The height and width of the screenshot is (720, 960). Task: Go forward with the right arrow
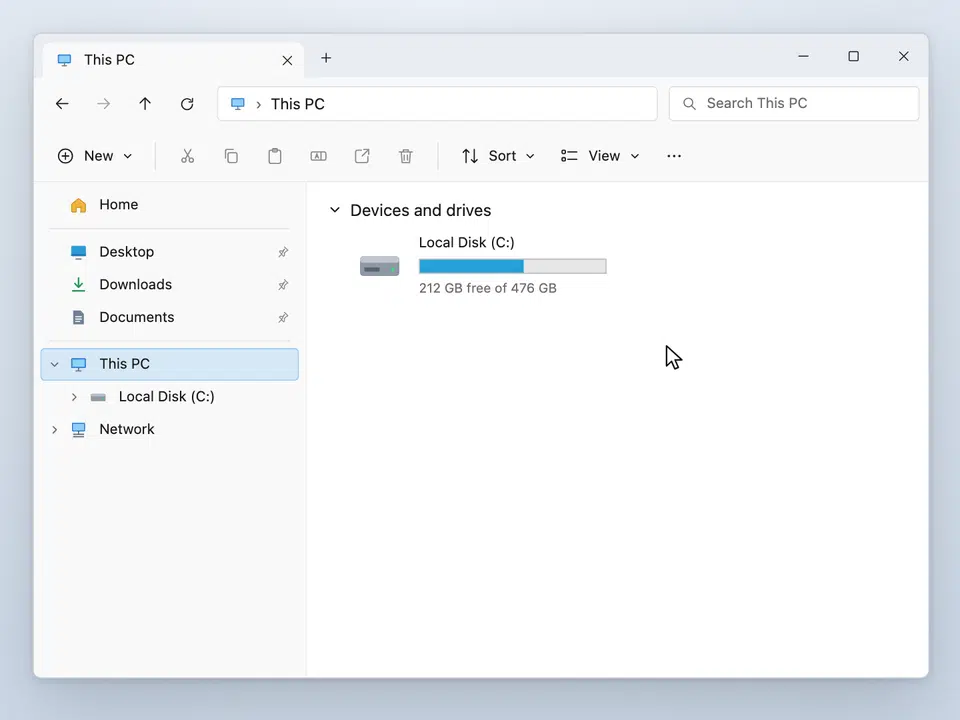click(x=103, y=103)
